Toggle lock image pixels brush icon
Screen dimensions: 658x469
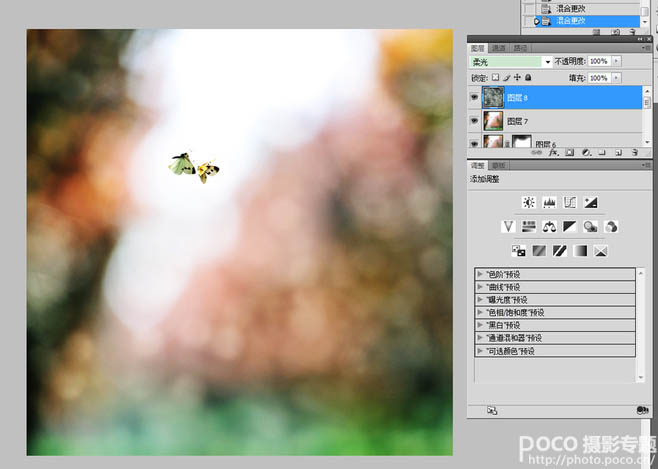coord(507,78)
